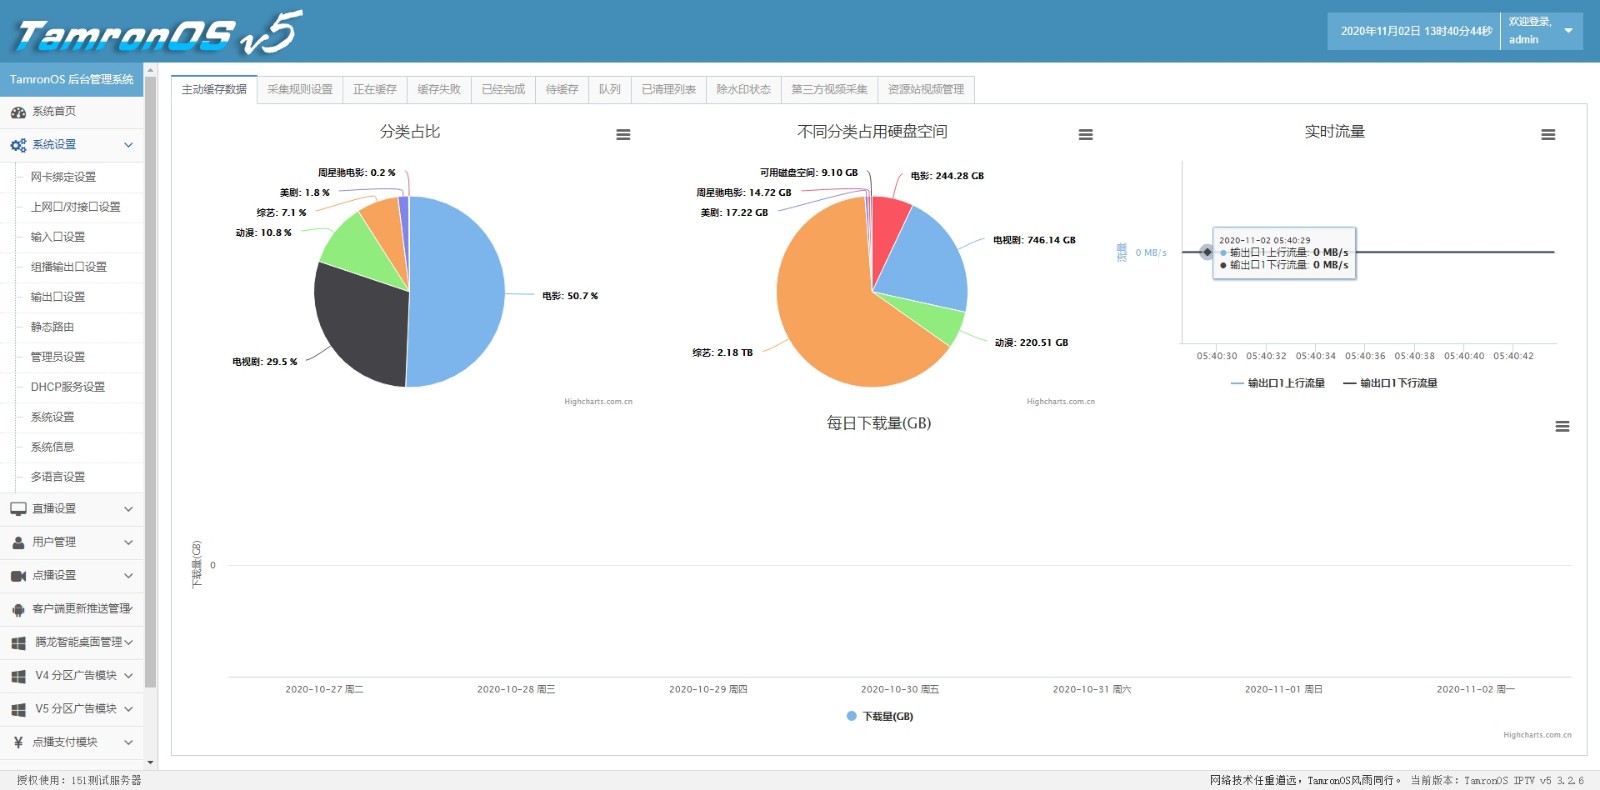Switch to the 队列 tab
Screen dimensions: 1600x790
(610, 89)
